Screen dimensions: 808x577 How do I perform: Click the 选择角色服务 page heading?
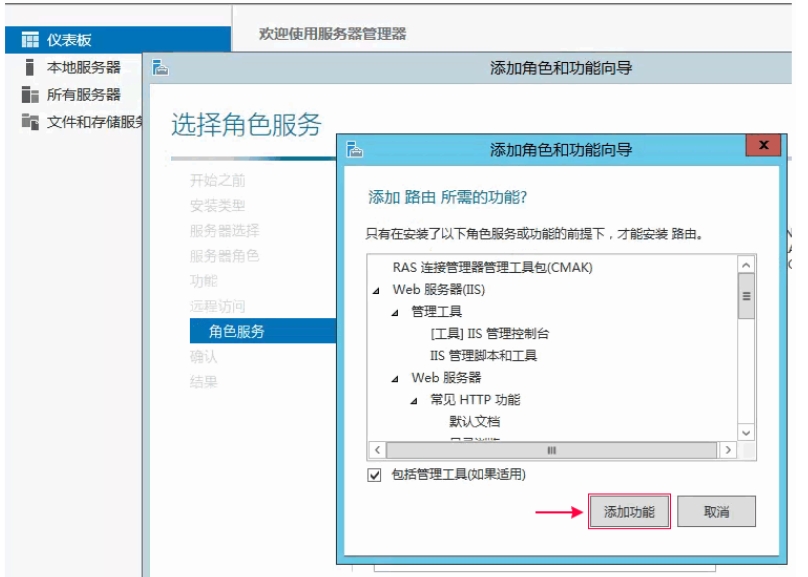point(246,125)
